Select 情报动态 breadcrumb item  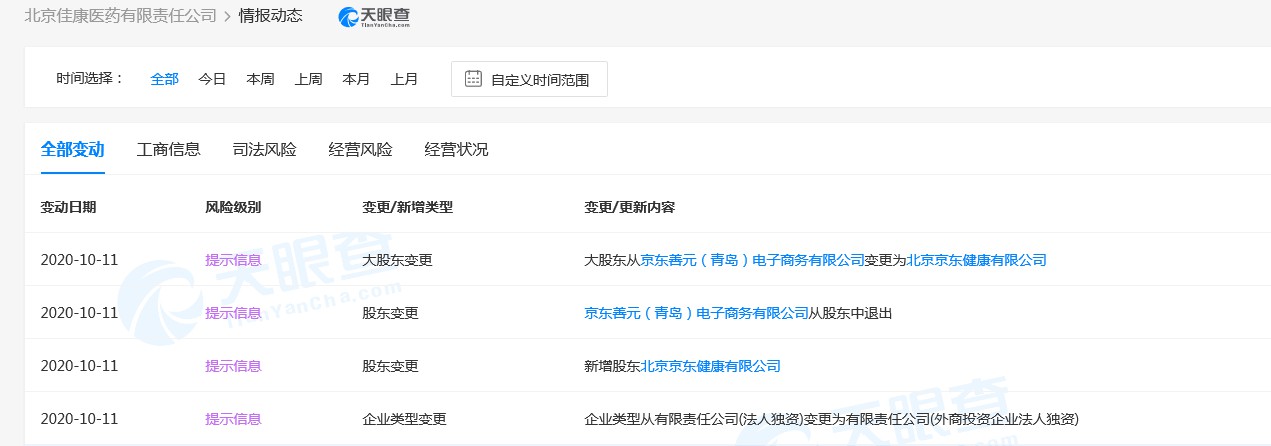[270, 16]
